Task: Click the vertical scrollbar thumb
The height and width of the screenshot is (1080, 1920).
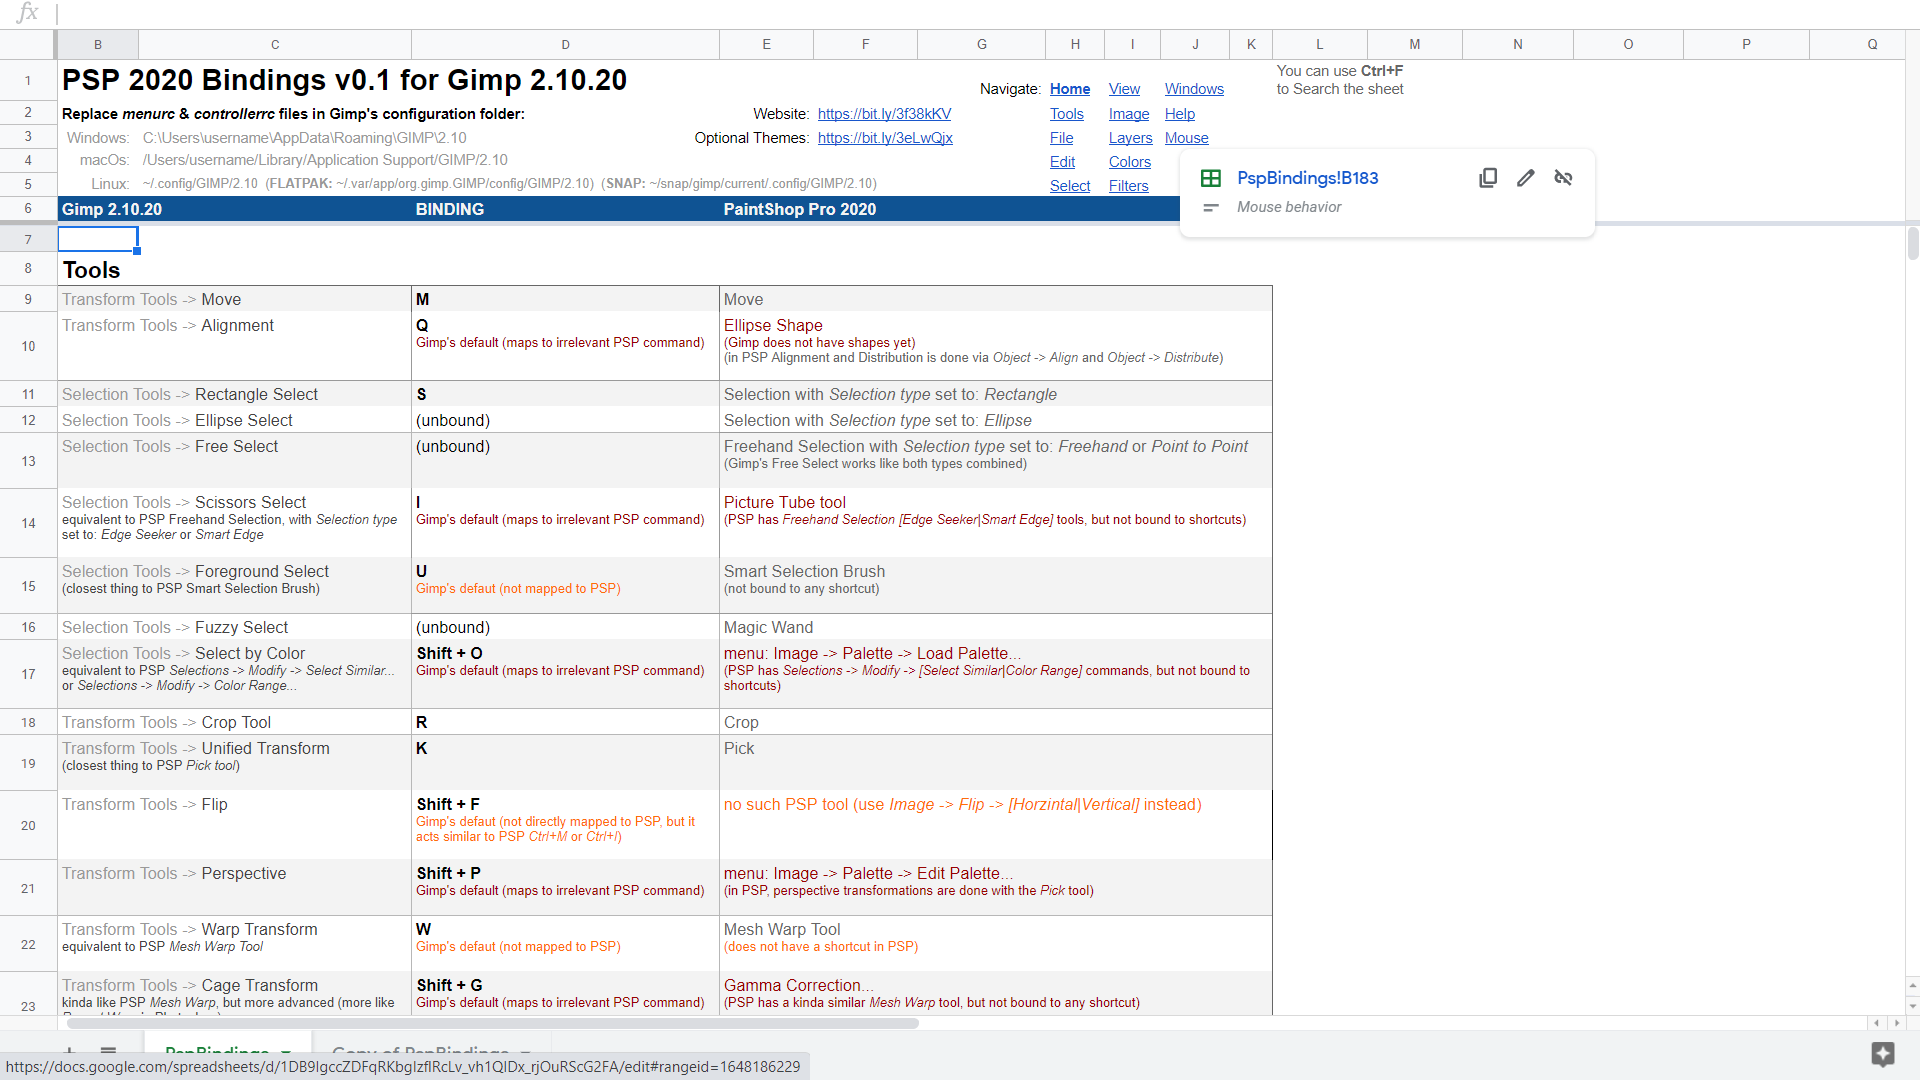Action: point(1912,243)
